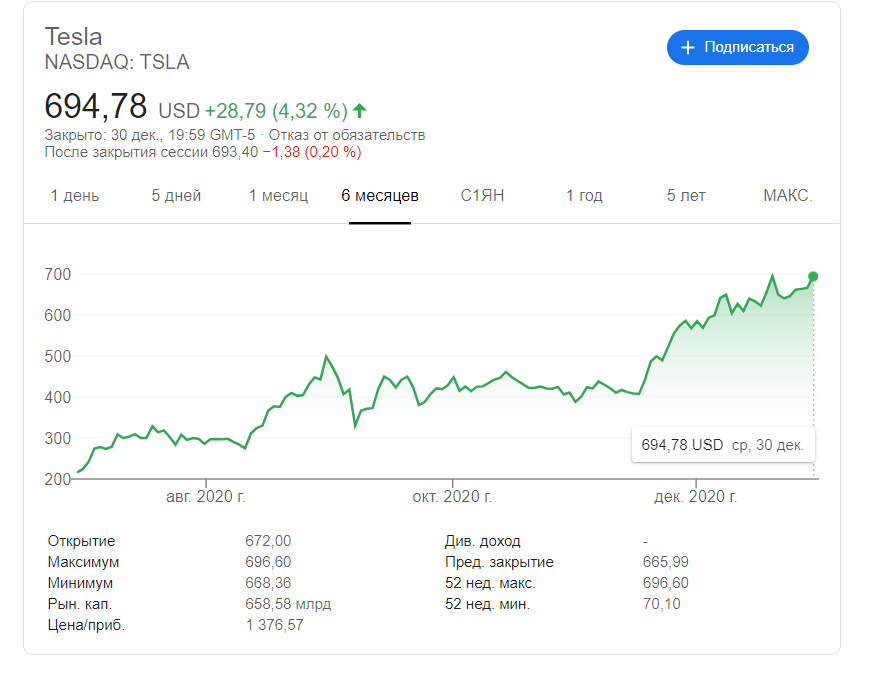Open the 1 год chart period
Viewport: 880px width, 678px height.
coord(583,196)
